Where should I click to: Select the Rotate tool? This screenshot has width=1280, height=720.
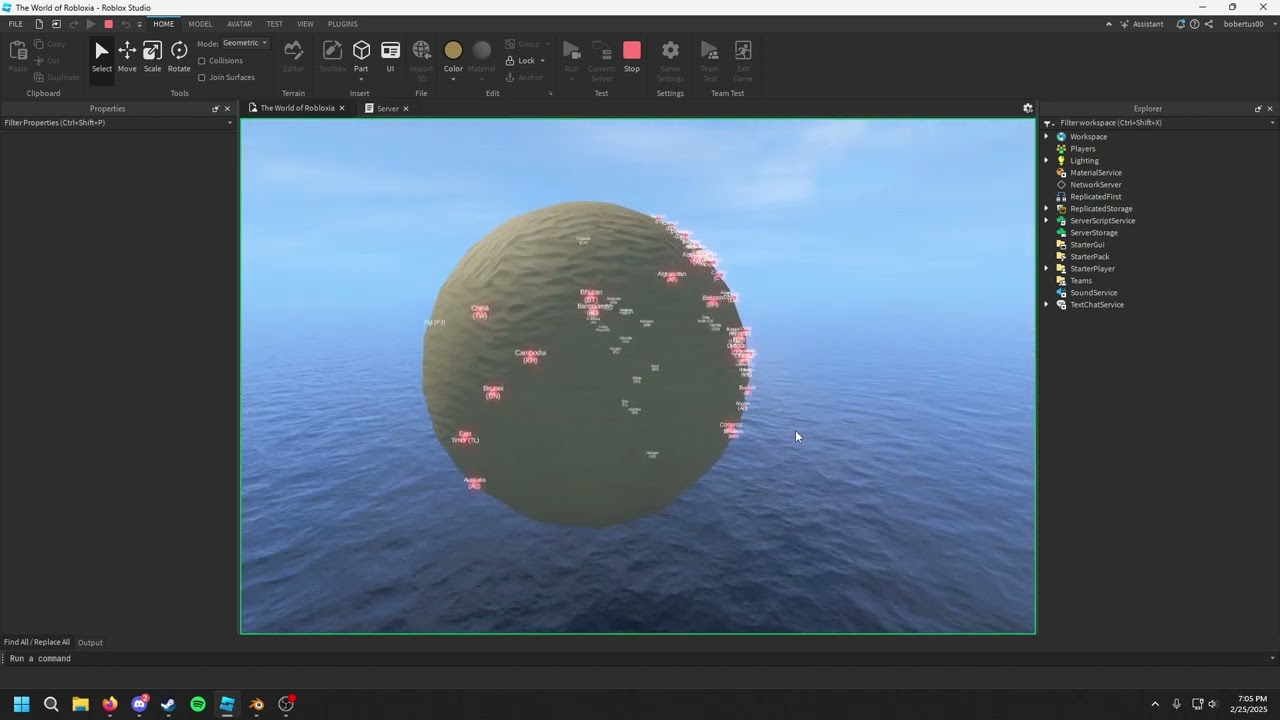click(179, 56)
